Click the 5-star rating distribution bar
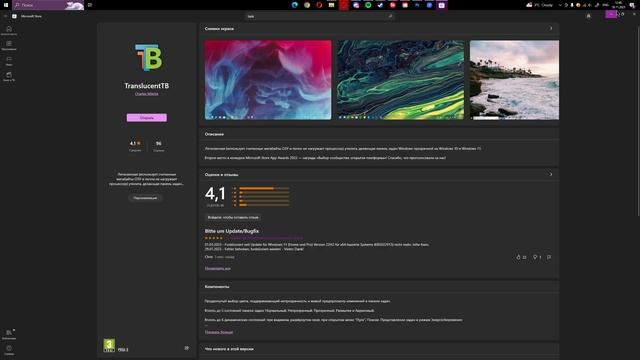This screenshot has width=640, height=360. pos(264,188)
